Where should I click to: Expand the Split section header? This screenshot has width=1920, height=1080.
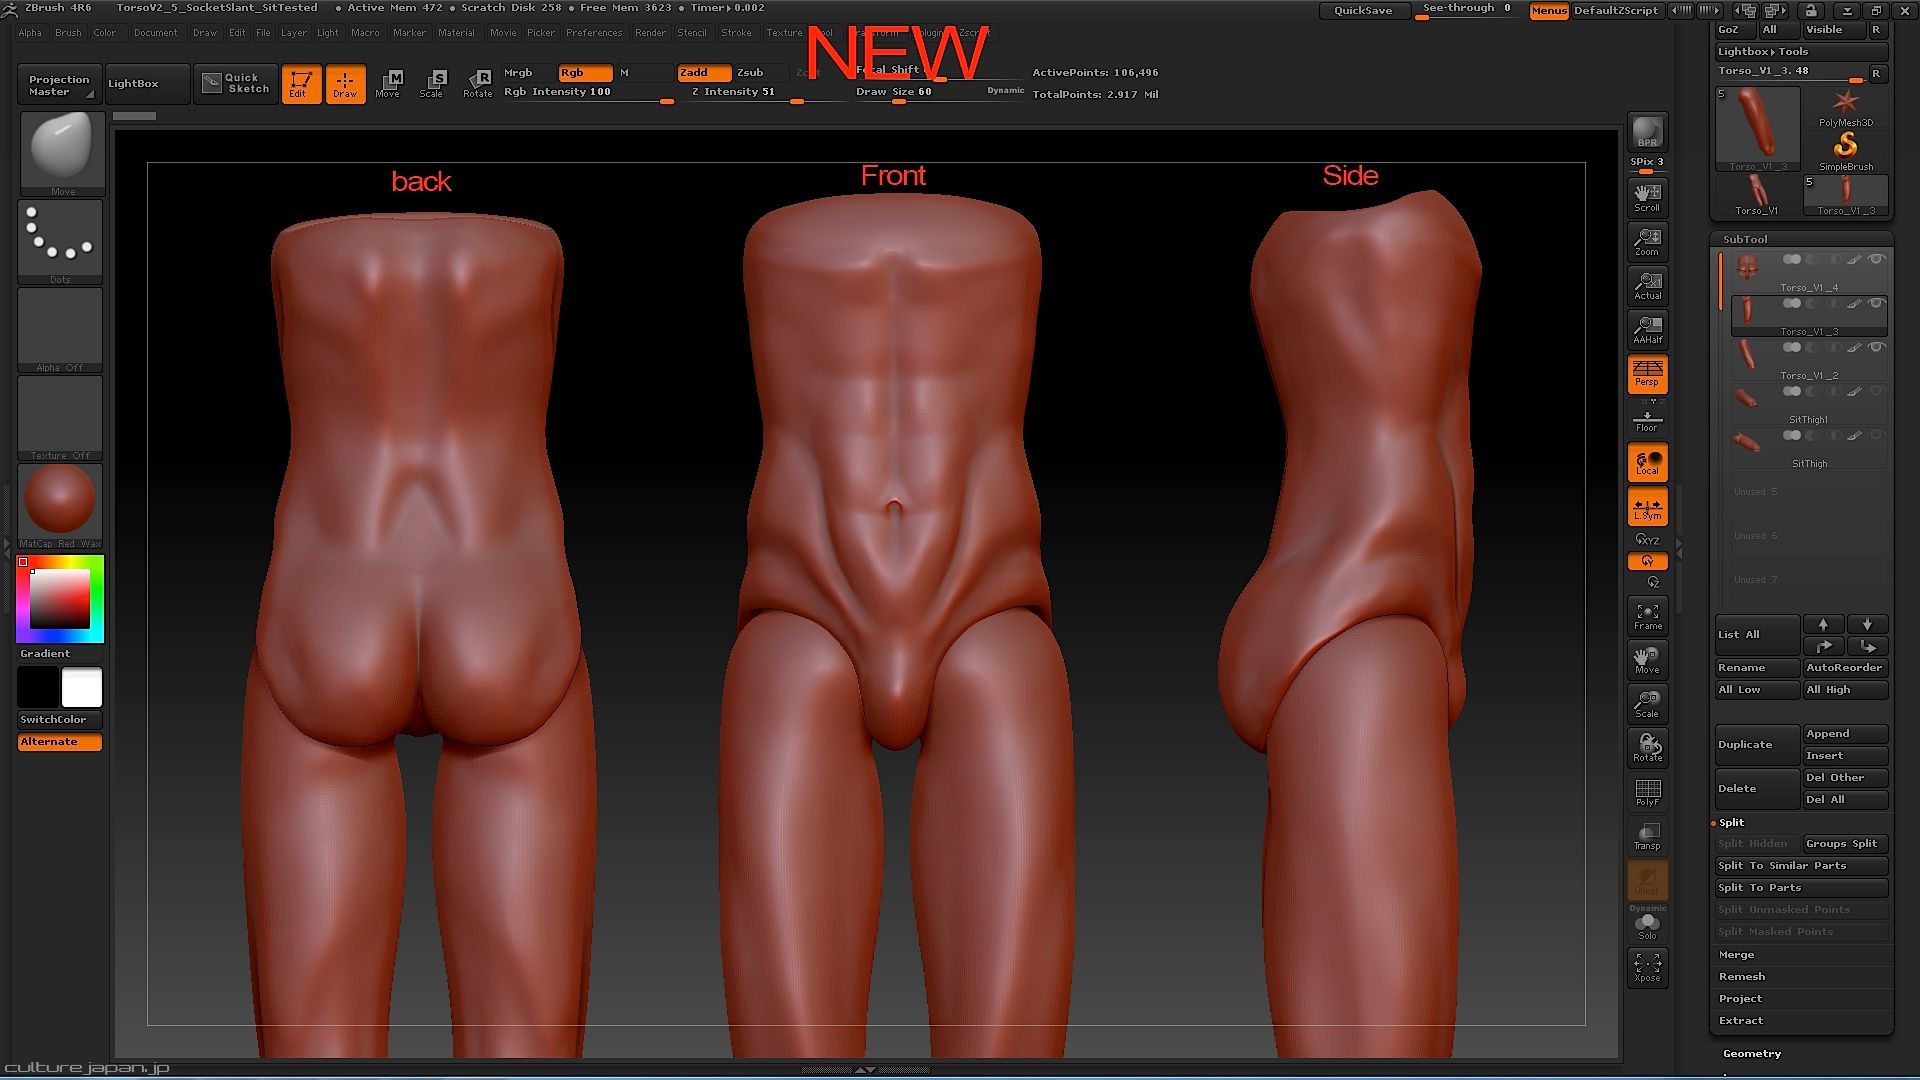tap(1732, 822)
